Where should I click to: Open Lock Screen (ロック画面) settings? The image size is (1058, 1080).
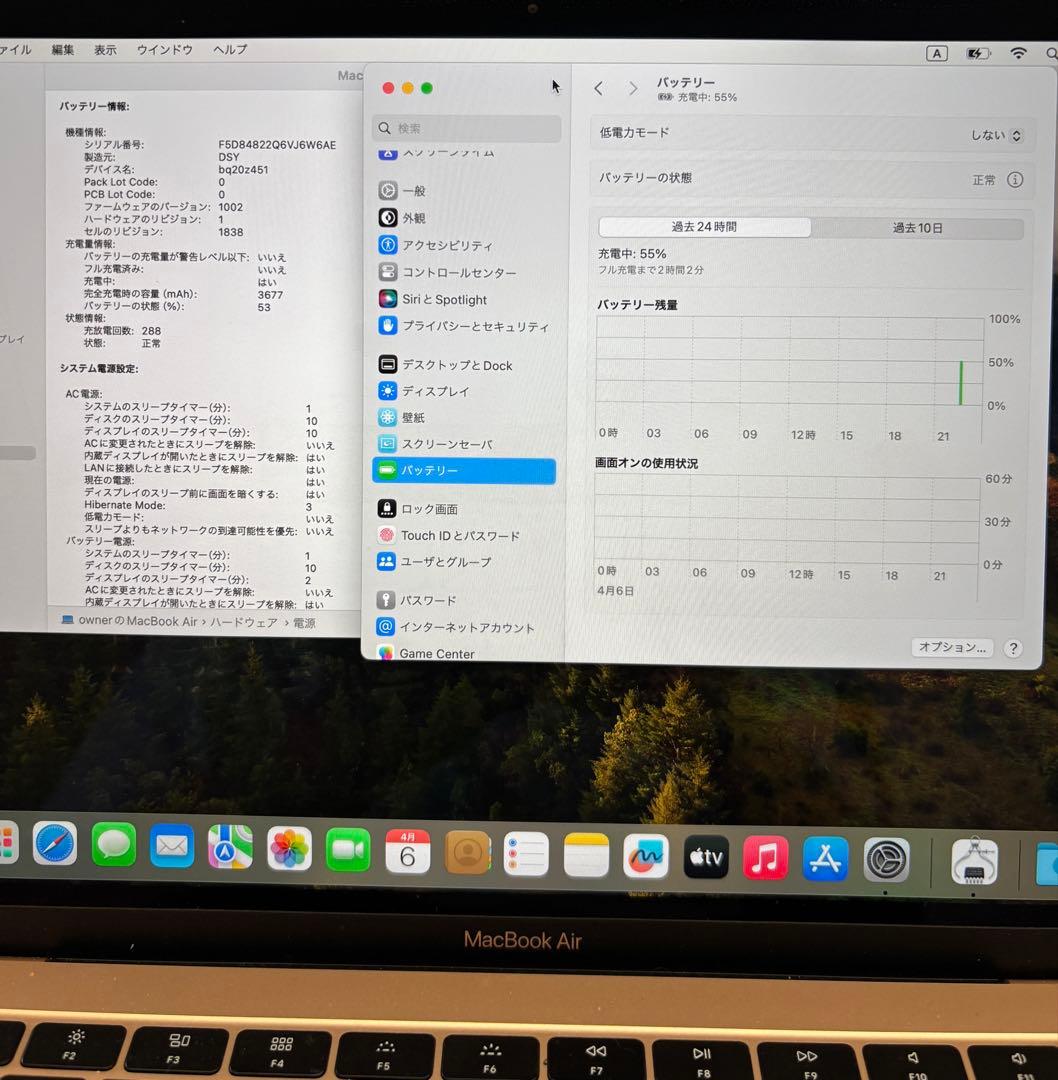coord(418,509)
